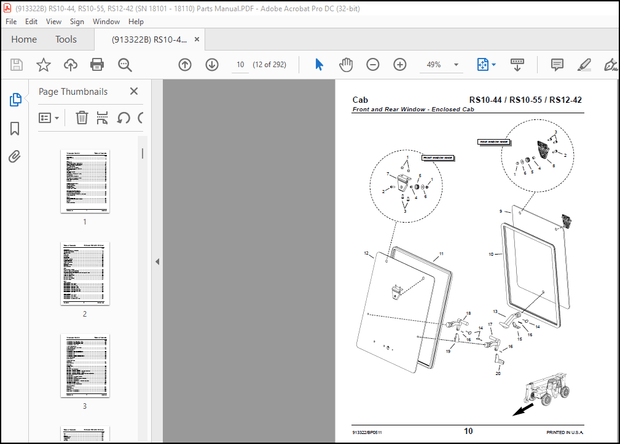
Task: Click the page number input field
Action: pos(240,64)
